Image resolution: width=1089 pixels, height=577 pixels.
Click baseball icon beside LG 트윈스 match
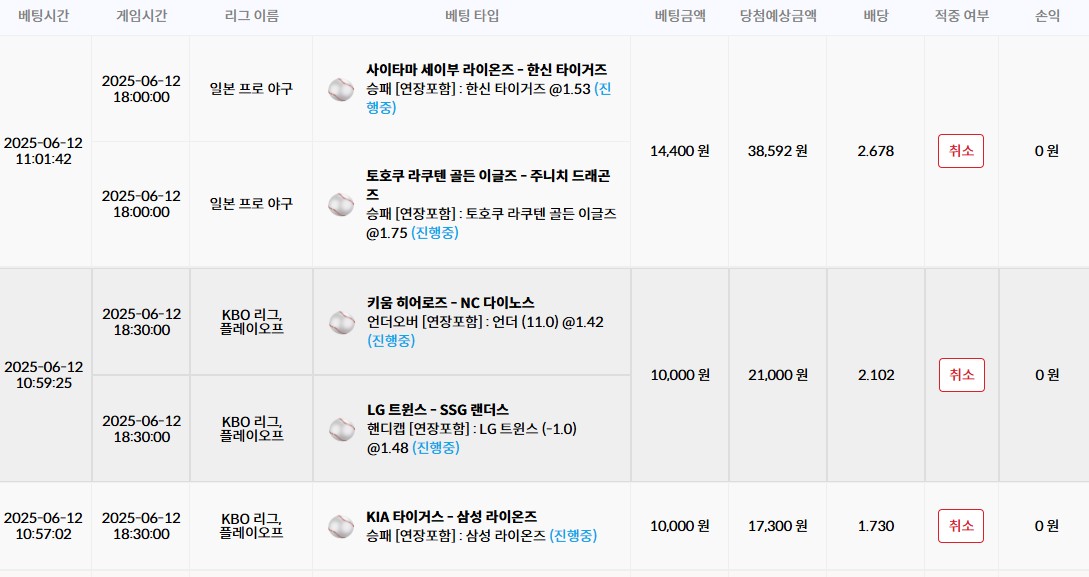[x=342, y=429]
